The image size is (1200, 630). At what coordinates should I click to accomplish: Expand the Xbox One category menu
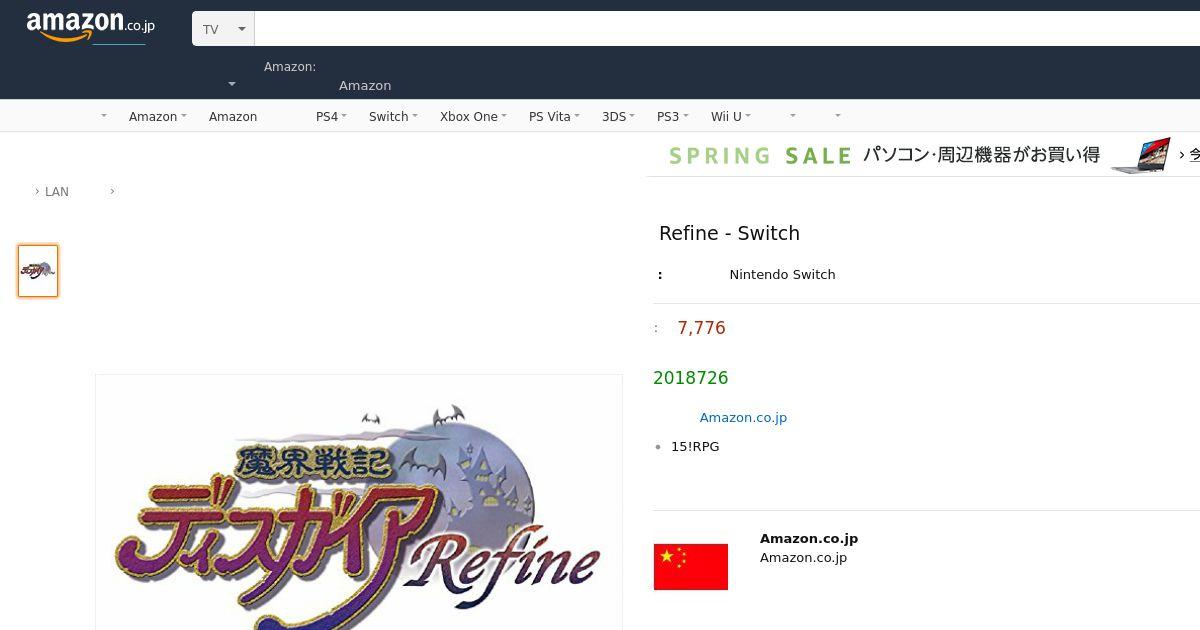tap(473, 116)
